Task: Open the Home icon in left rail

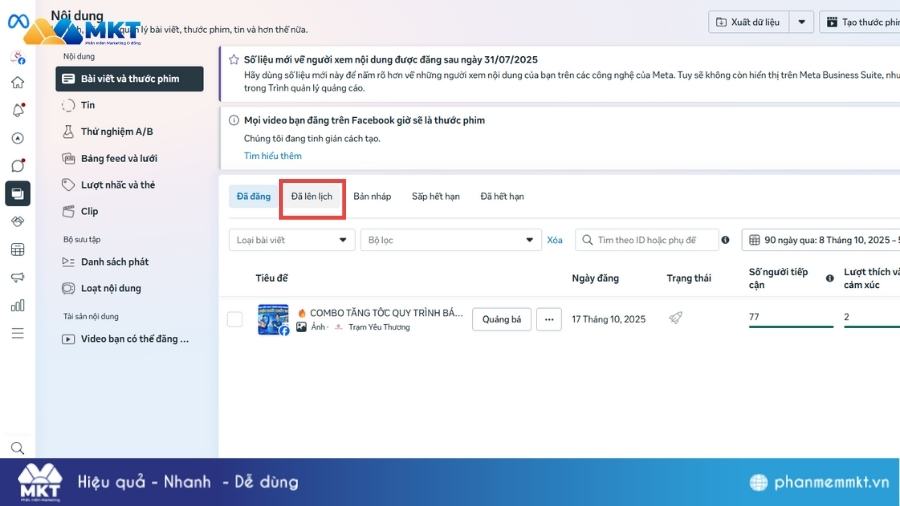Action: click(18, 82)
